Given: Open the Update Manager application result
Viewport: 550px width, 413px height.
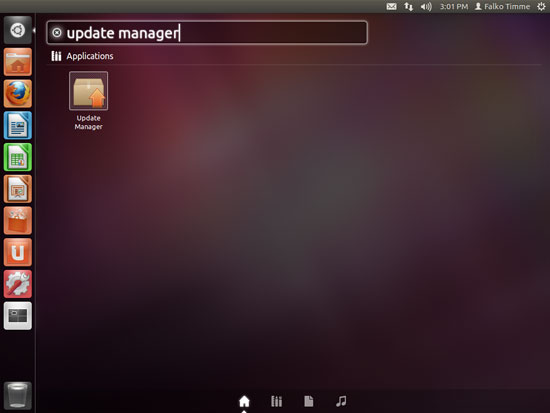Looking at the screenshot, I should 88,101.
